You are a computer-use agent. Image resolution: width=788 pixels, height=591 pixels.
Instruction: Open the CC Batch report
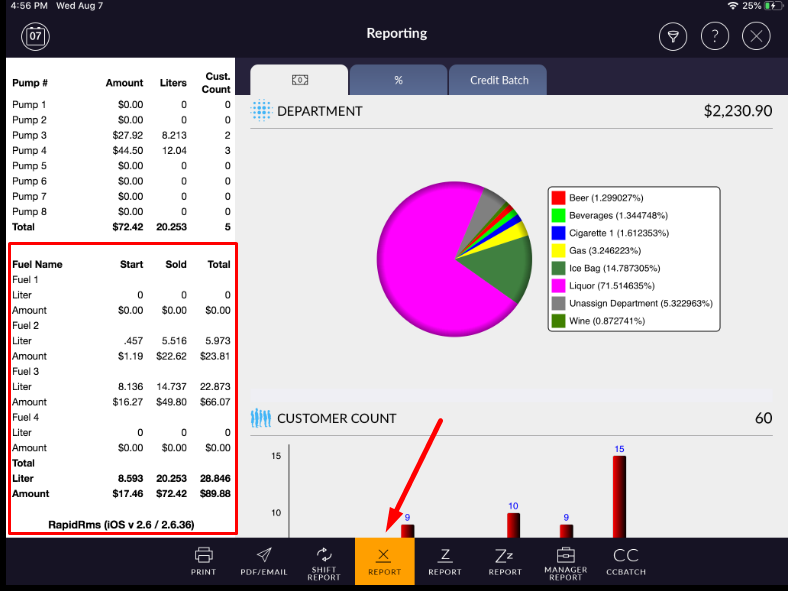click(x=626, y=560)
